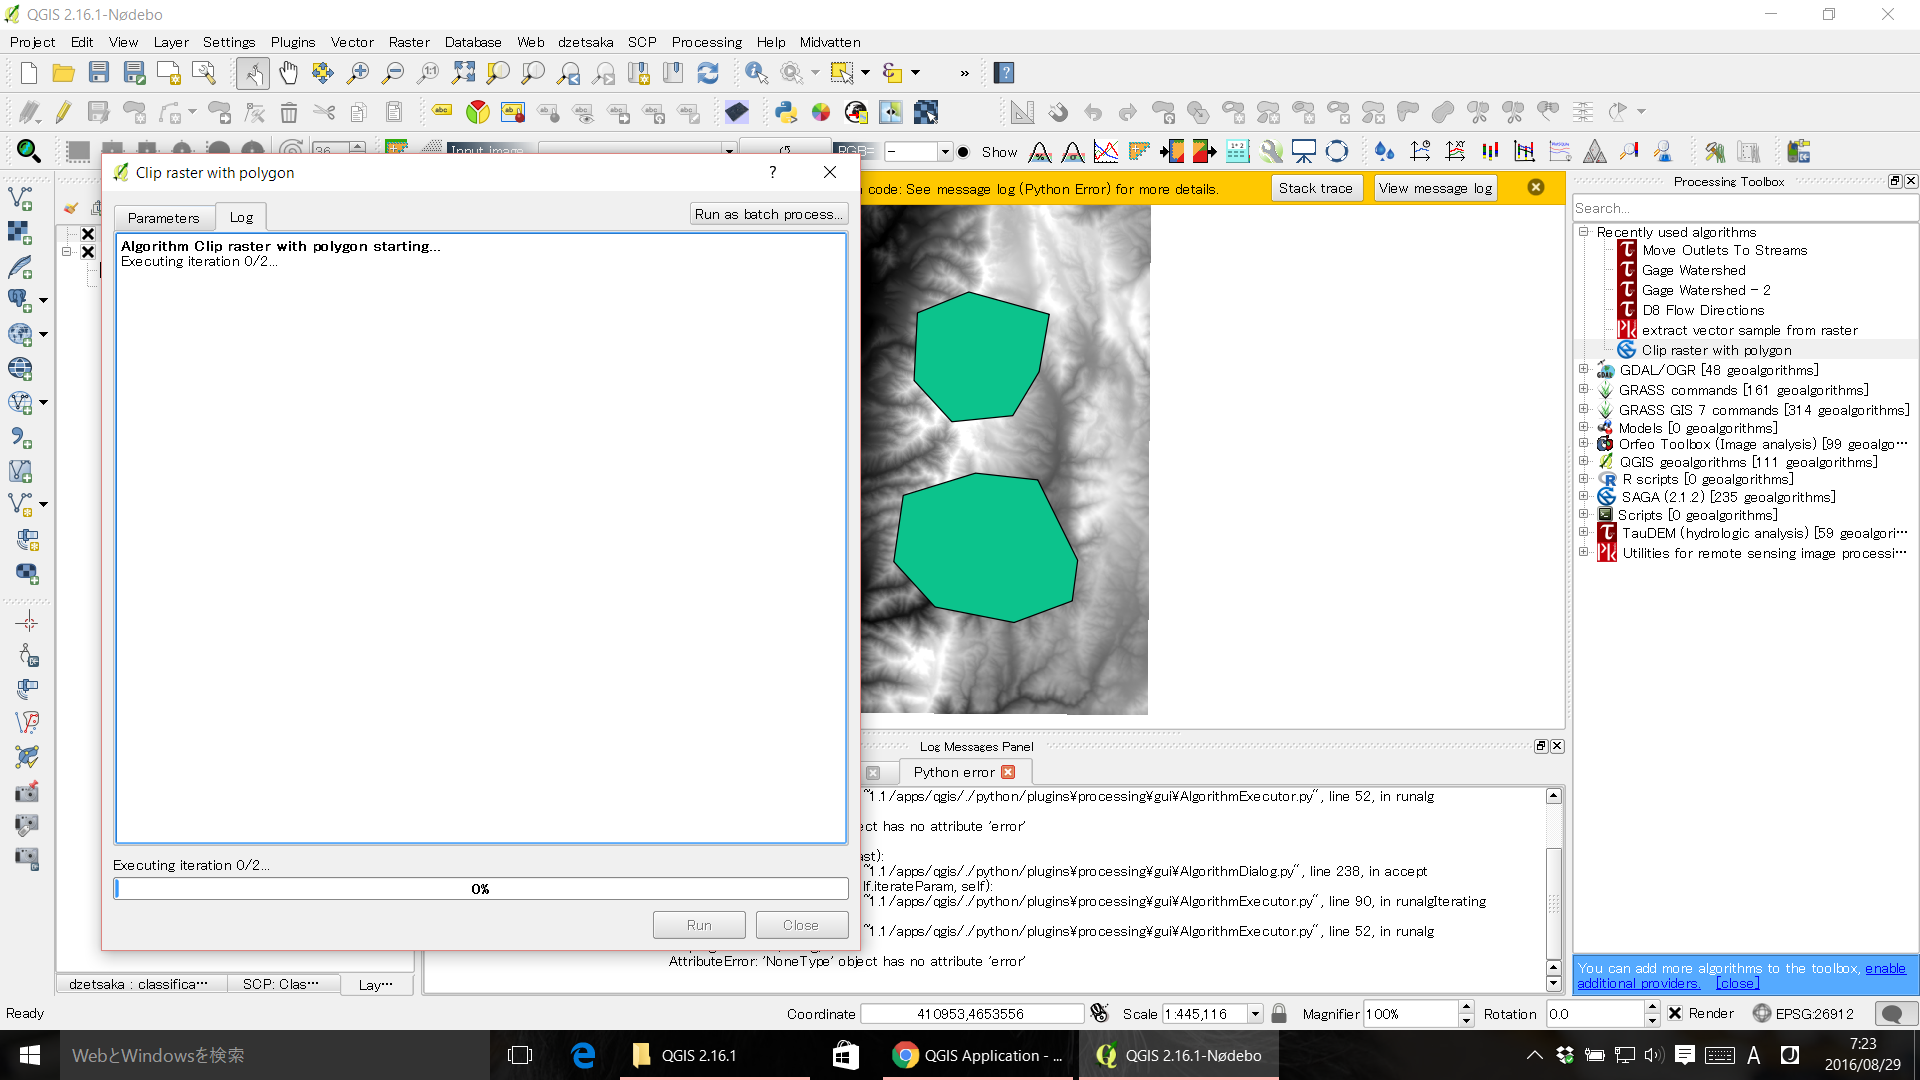This screenshot has width=1920, height=1080.
Task: Click the Add Raster Layer sidebar icon
Action: point(20,233)
